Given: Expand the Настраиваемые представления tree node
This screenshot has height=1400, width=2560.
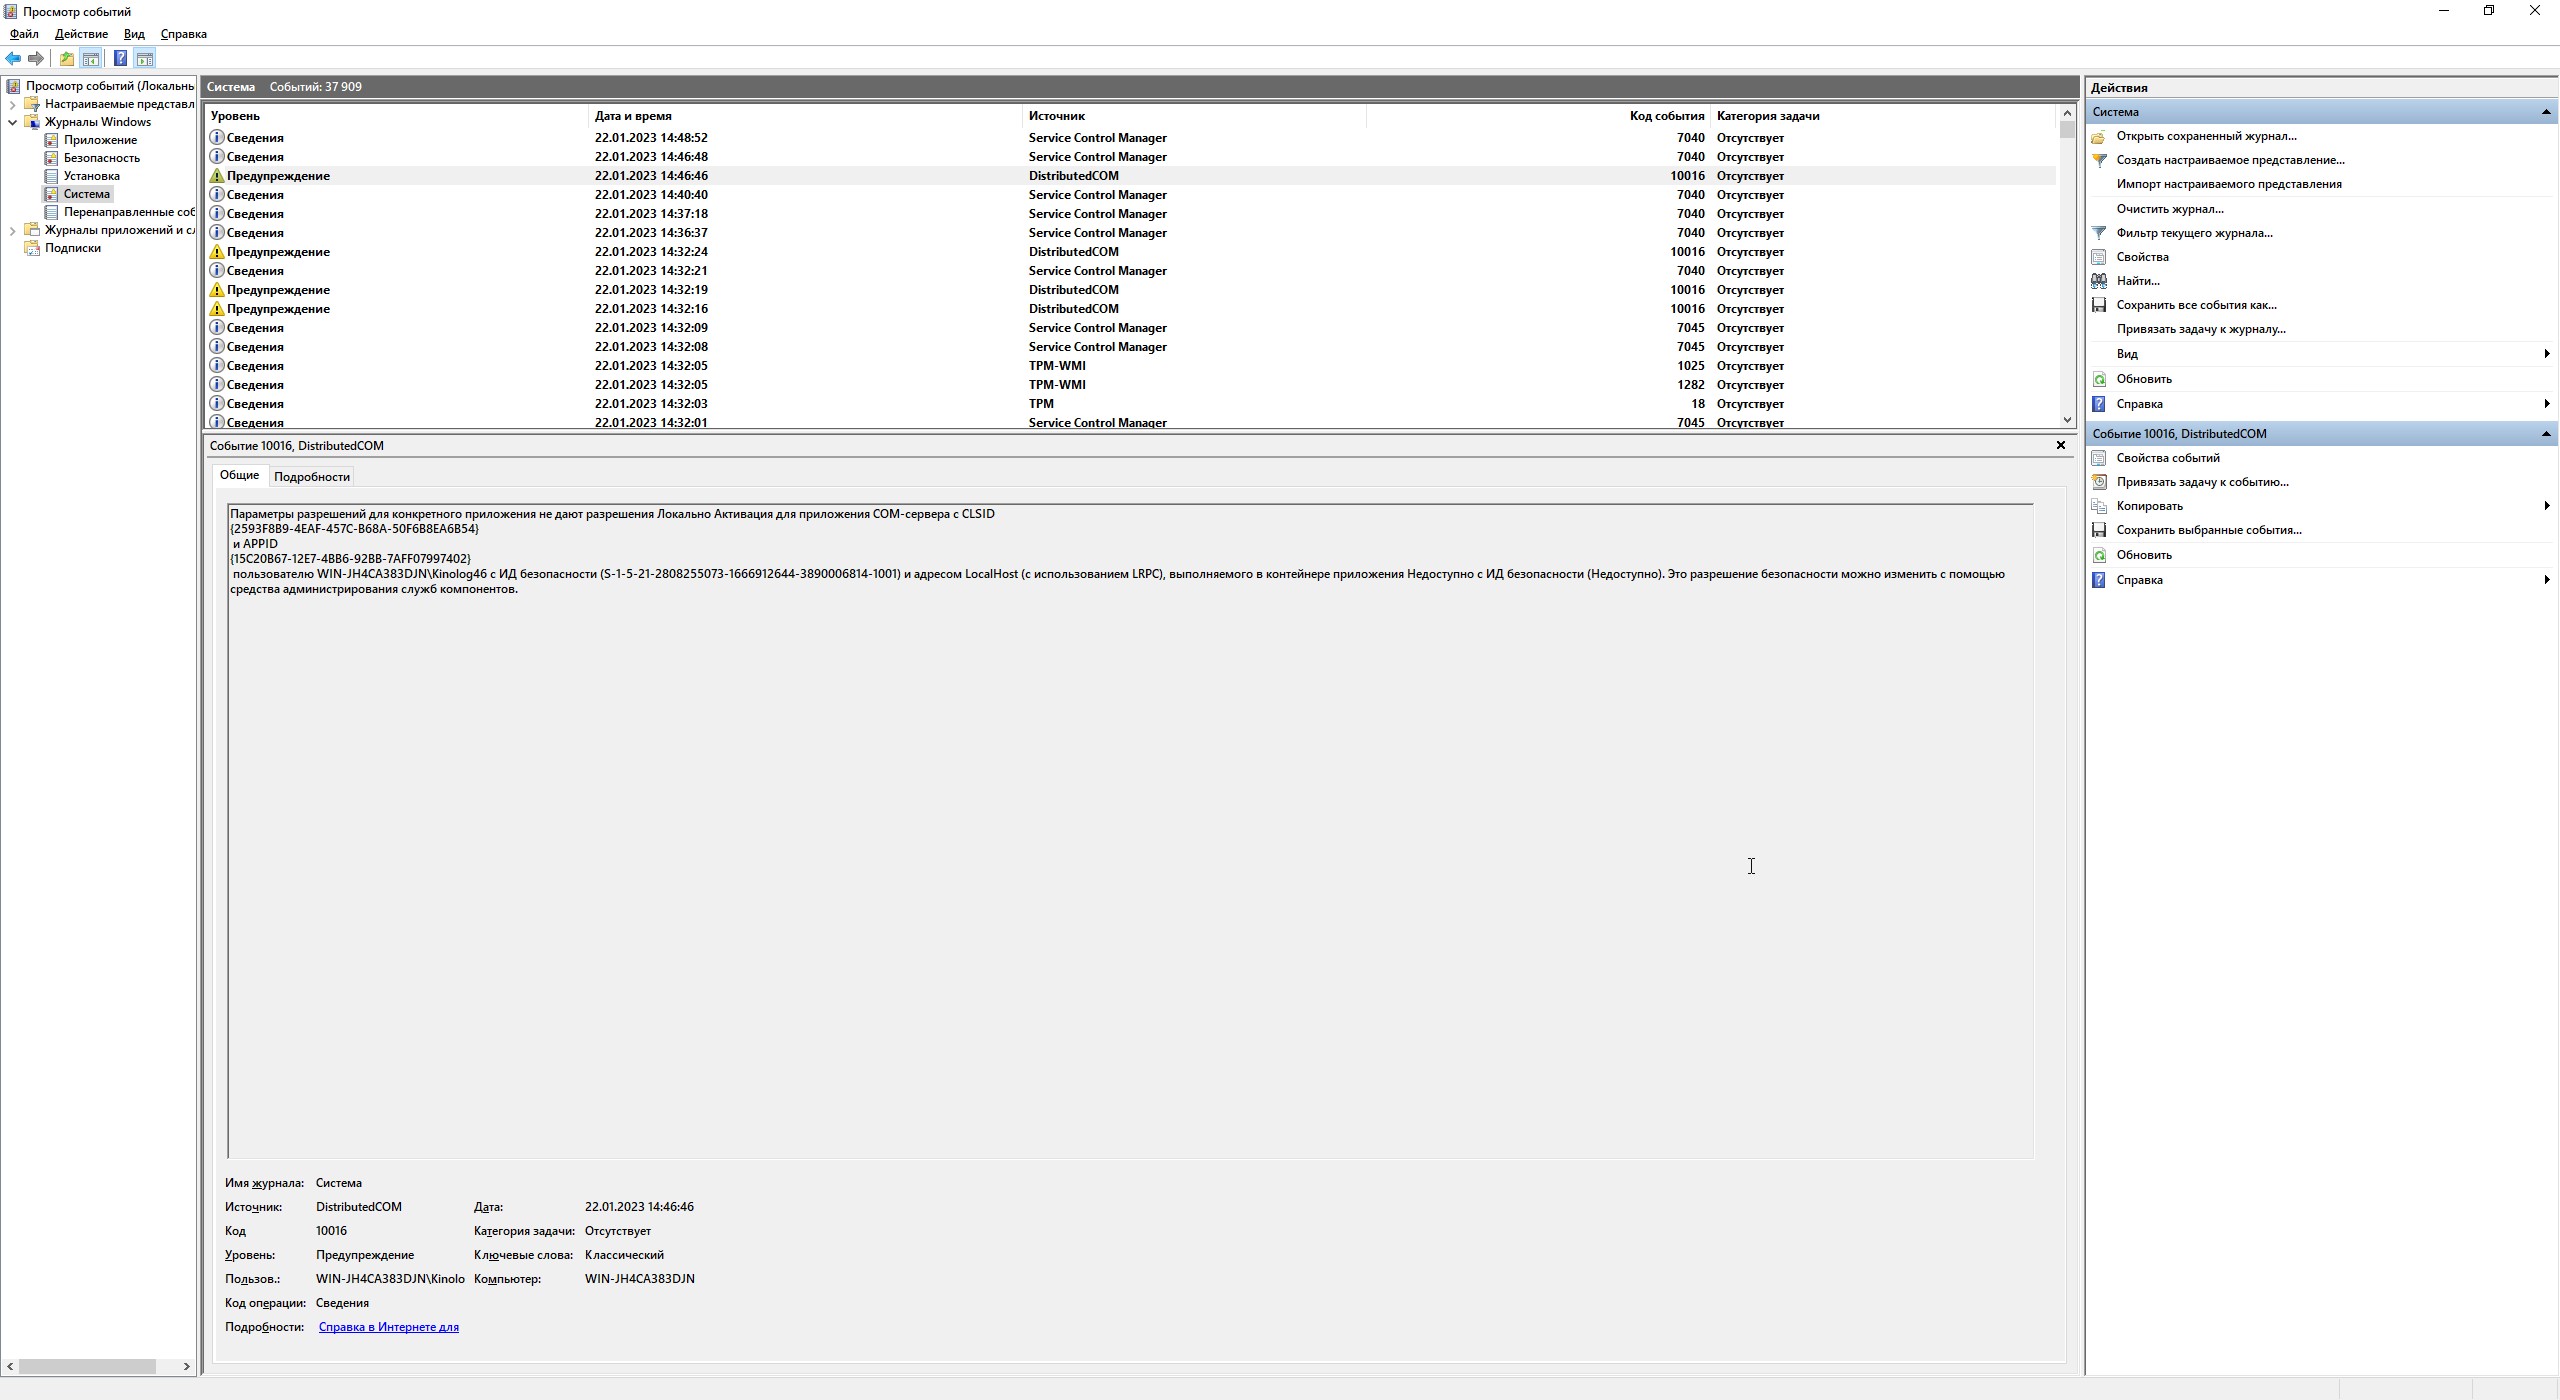Looking at the screenshot, I should 12,104.
